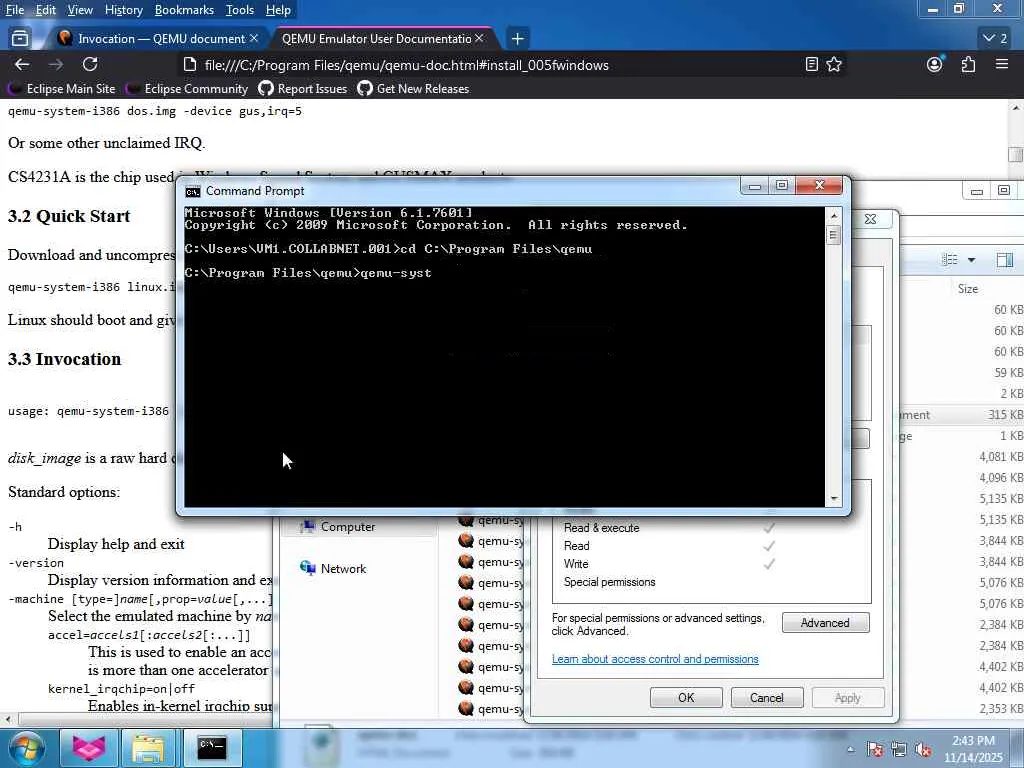Open Eclipse Community bookmark
The height and width of the screenshot is (768, 1024).
(x=187, y=89)
